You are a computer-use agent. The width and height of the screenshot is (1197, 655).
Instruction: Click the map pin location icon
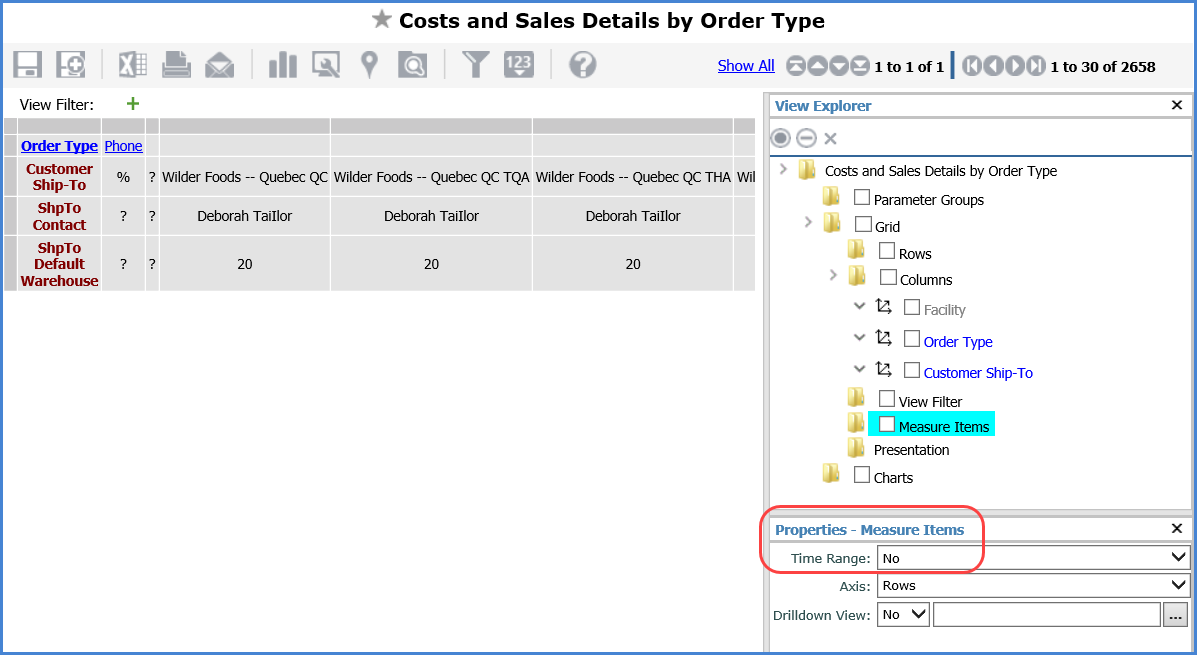click(x=369, y=65)
